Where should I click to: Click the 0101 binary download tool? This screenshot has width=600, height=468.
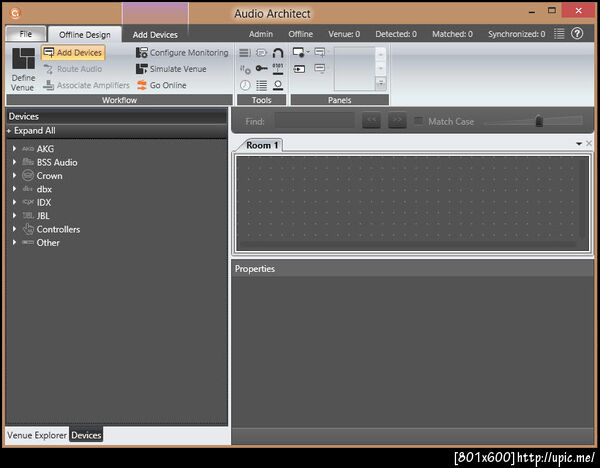click(278, 69)
